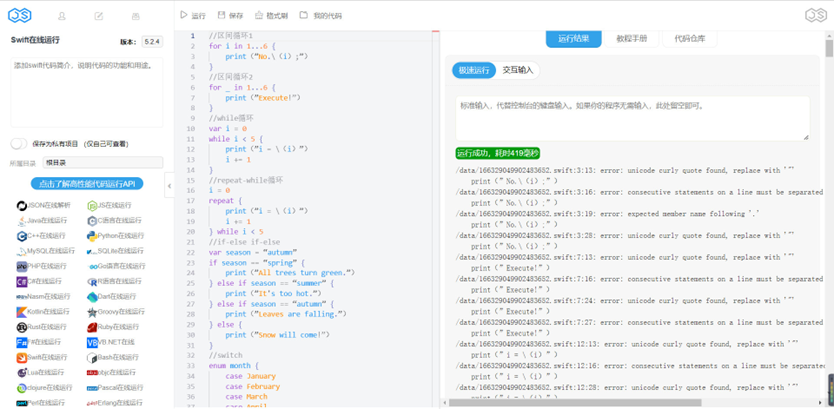
Task: Save the code with 保存
Action: [230, 15]
